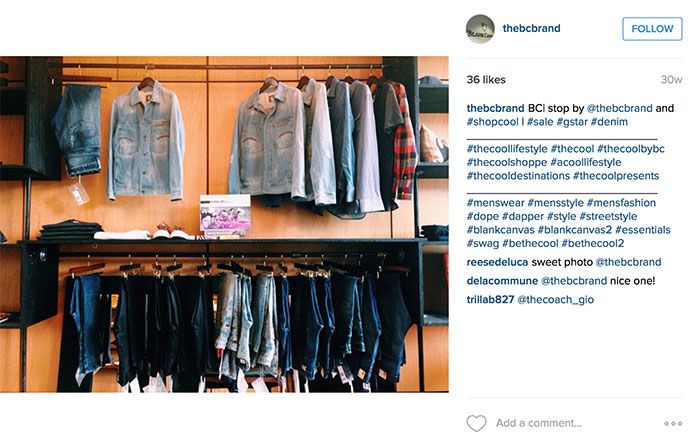Open the #streetstyle hashtag

pyautogui.click(x=608, y=216)
